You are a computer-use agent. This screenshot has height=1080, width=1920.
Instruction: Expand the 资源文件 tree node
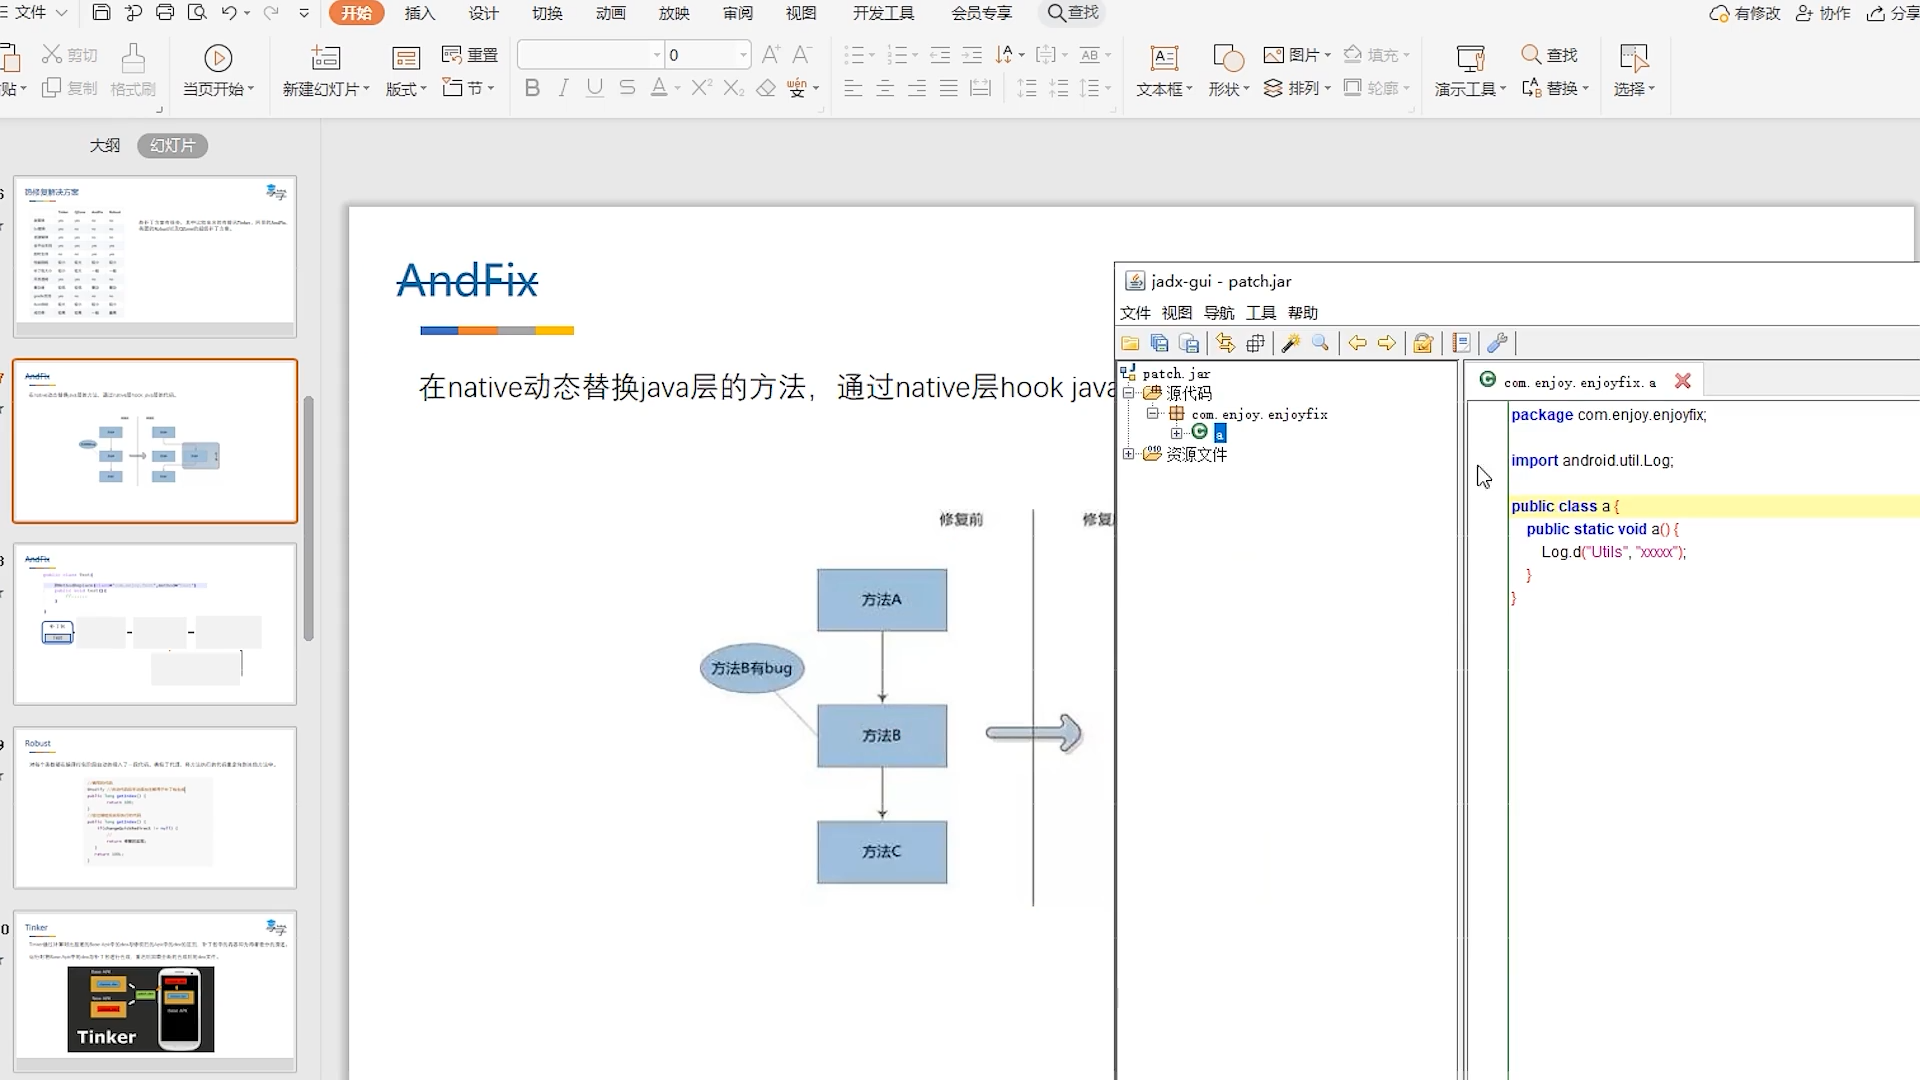(x=1129, y=454)
